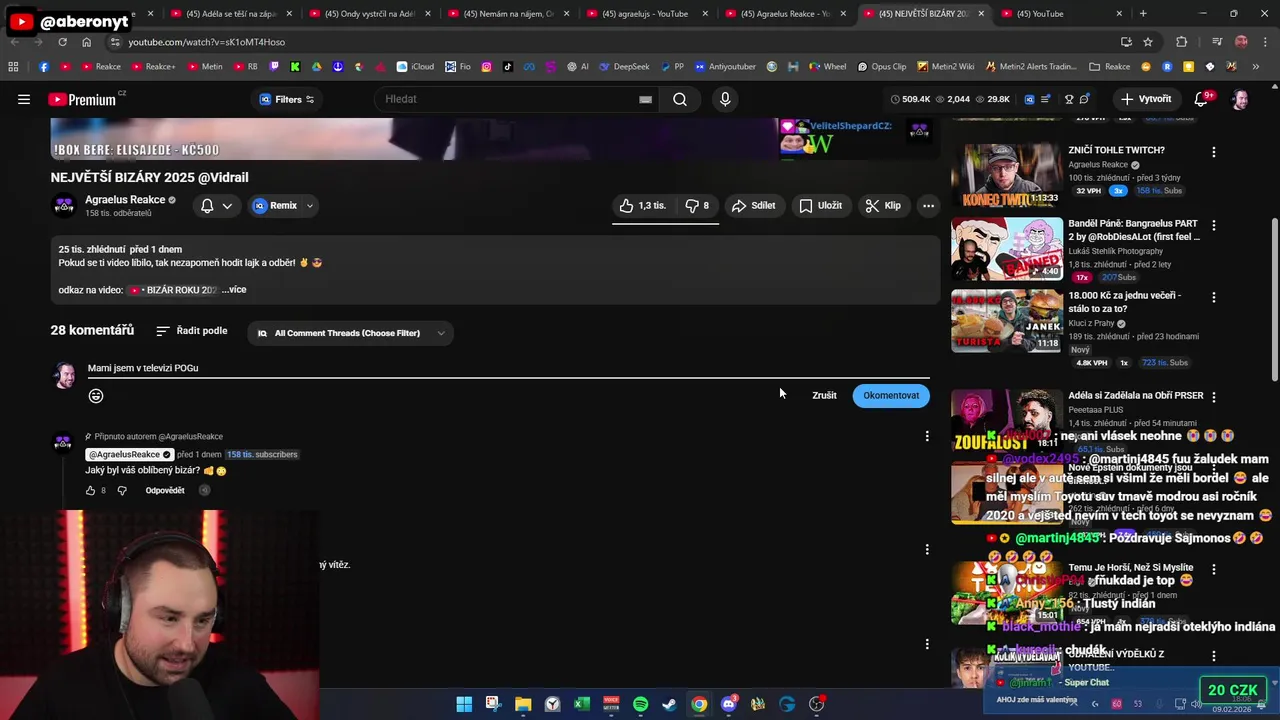
Task: Click Klip button
Action: point(883,206)
